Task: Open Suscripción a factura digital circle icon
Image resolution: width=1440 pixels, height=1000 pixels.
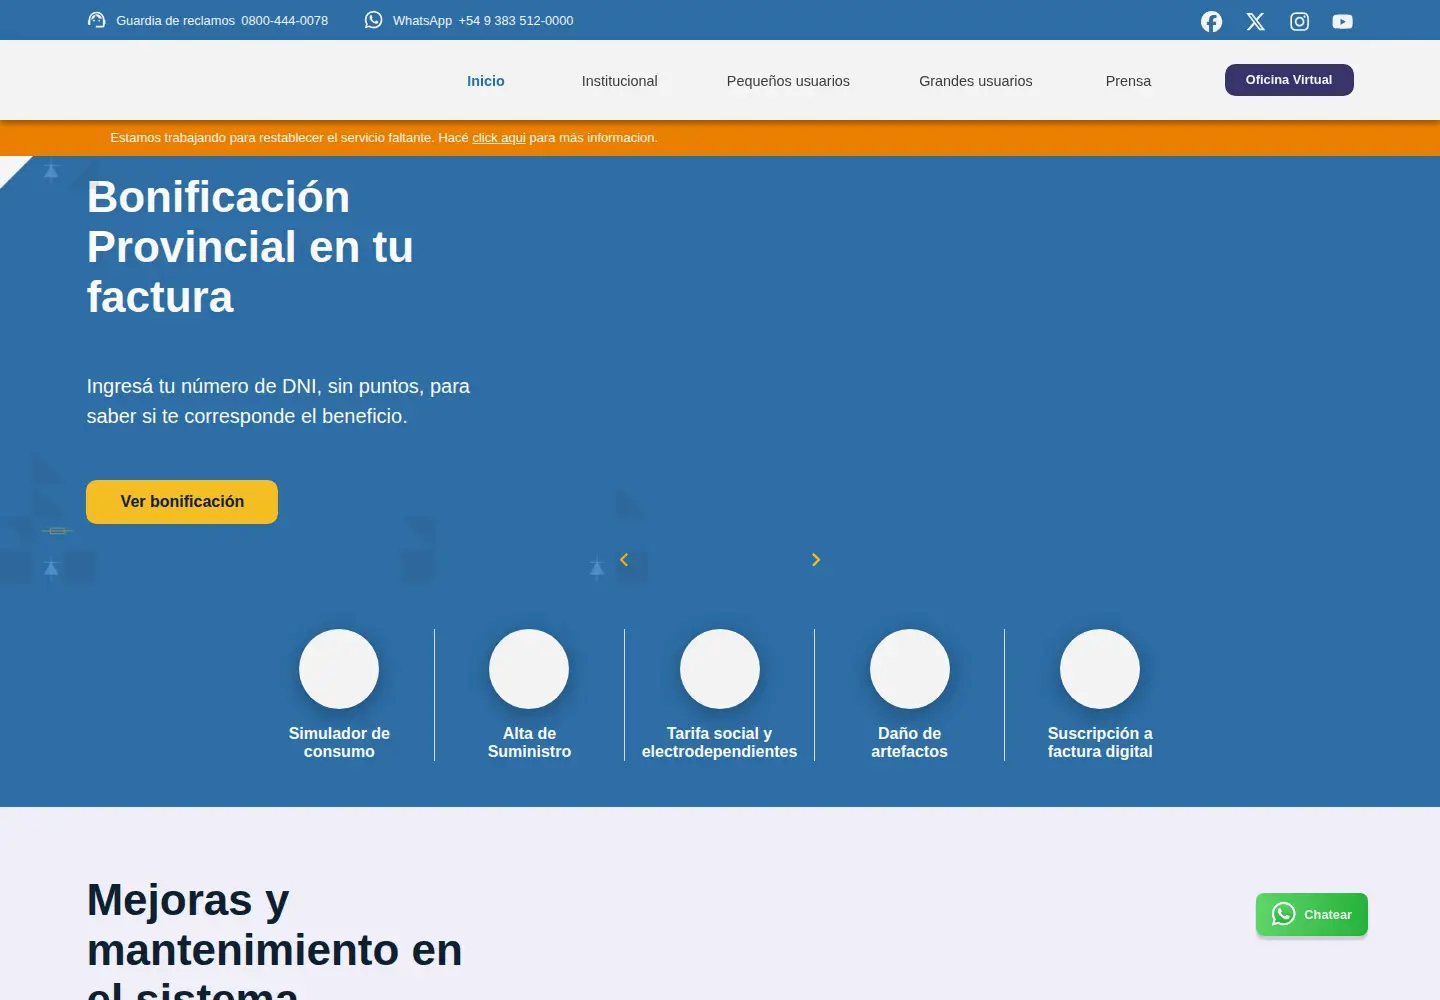Action: 1100,669
